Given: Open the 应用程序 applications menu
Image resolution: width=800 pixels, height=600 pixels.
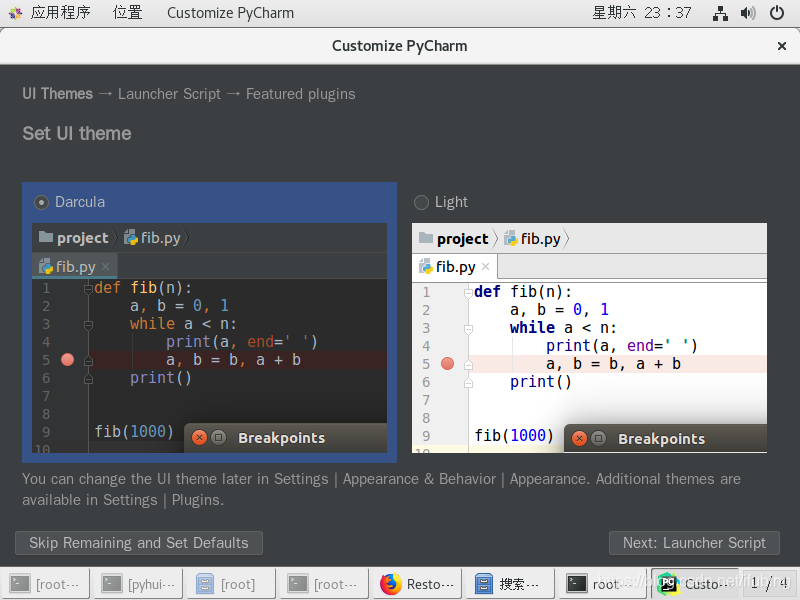Looking at the screenshot, I should coord(60,12).
